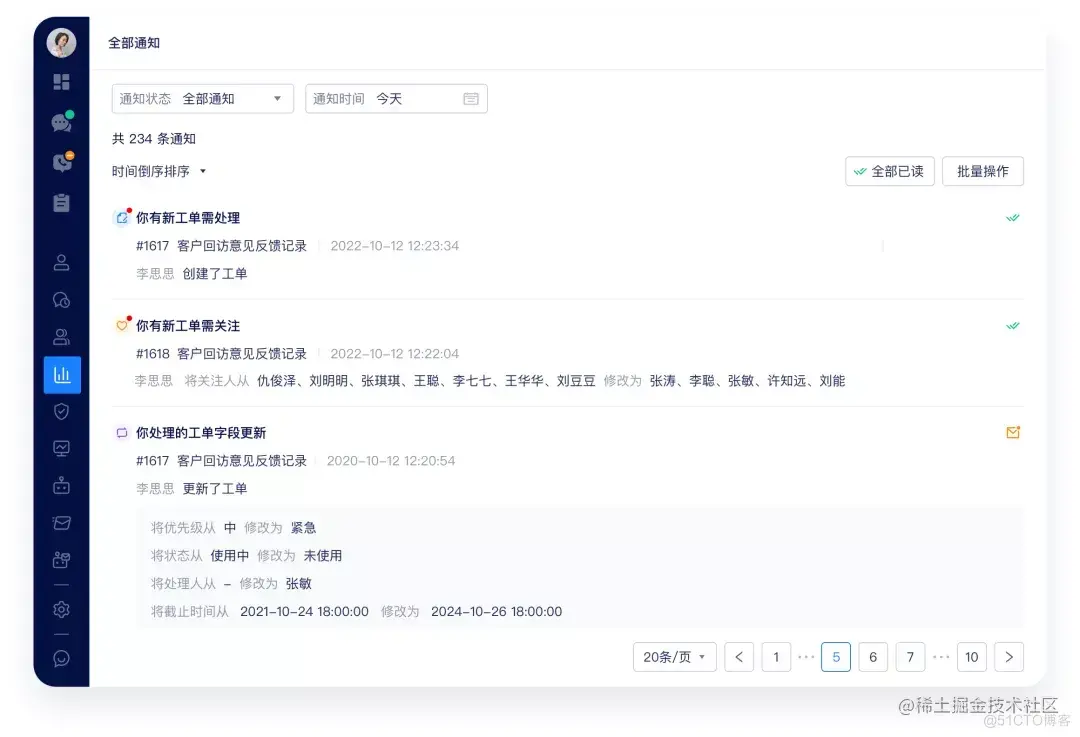This screenshot has width=1080, height=737.
Task: Click timestamp 2020-10-12 12:20:54
Action: tap(391, 461)
